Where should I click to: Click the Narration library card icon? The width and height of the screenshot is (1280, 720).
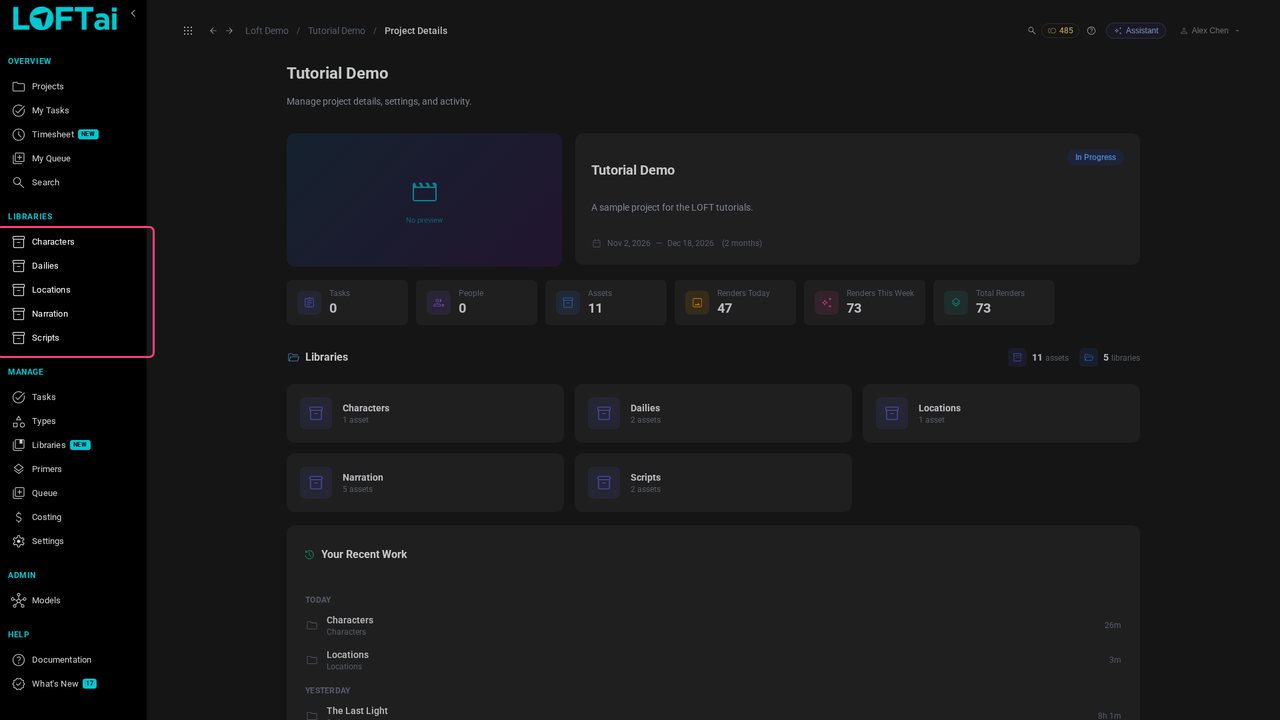(316, 482)
